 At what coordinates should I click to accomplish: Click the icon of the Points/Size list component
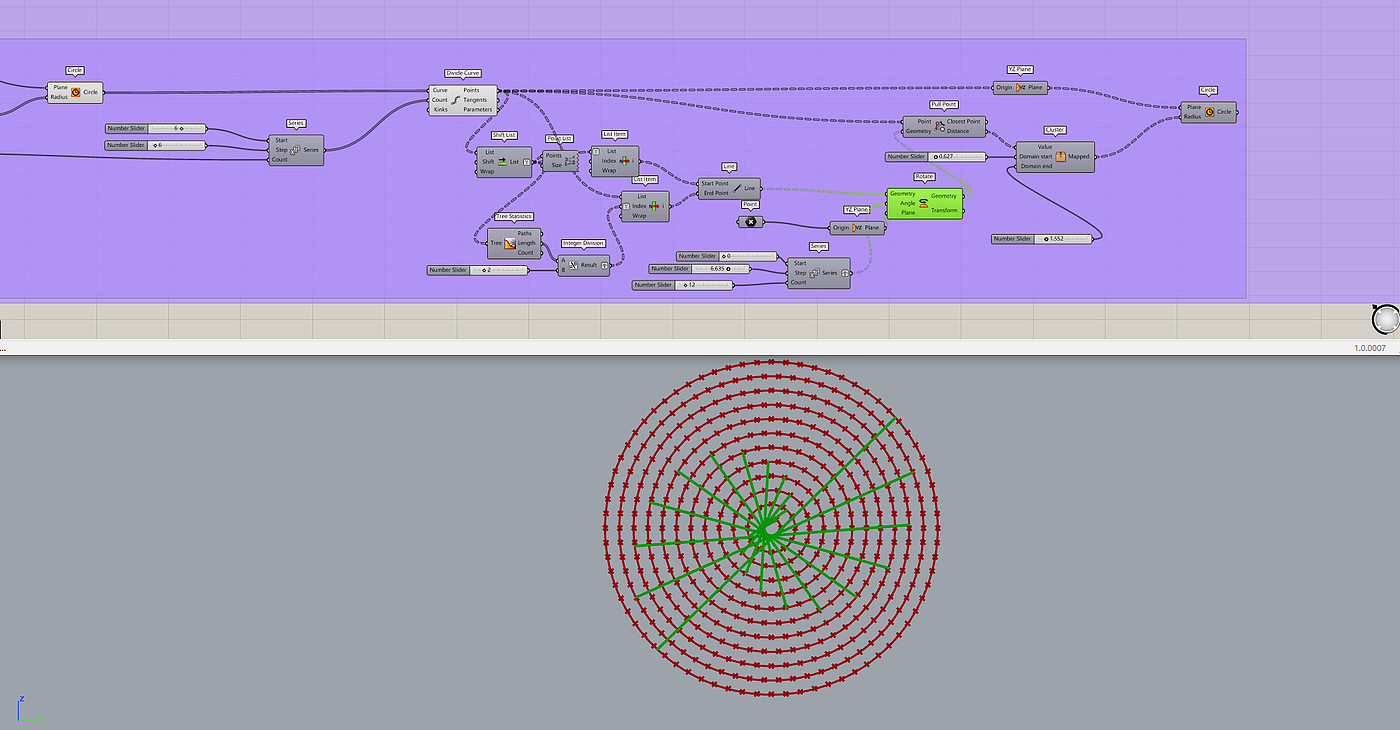(570, 161)
